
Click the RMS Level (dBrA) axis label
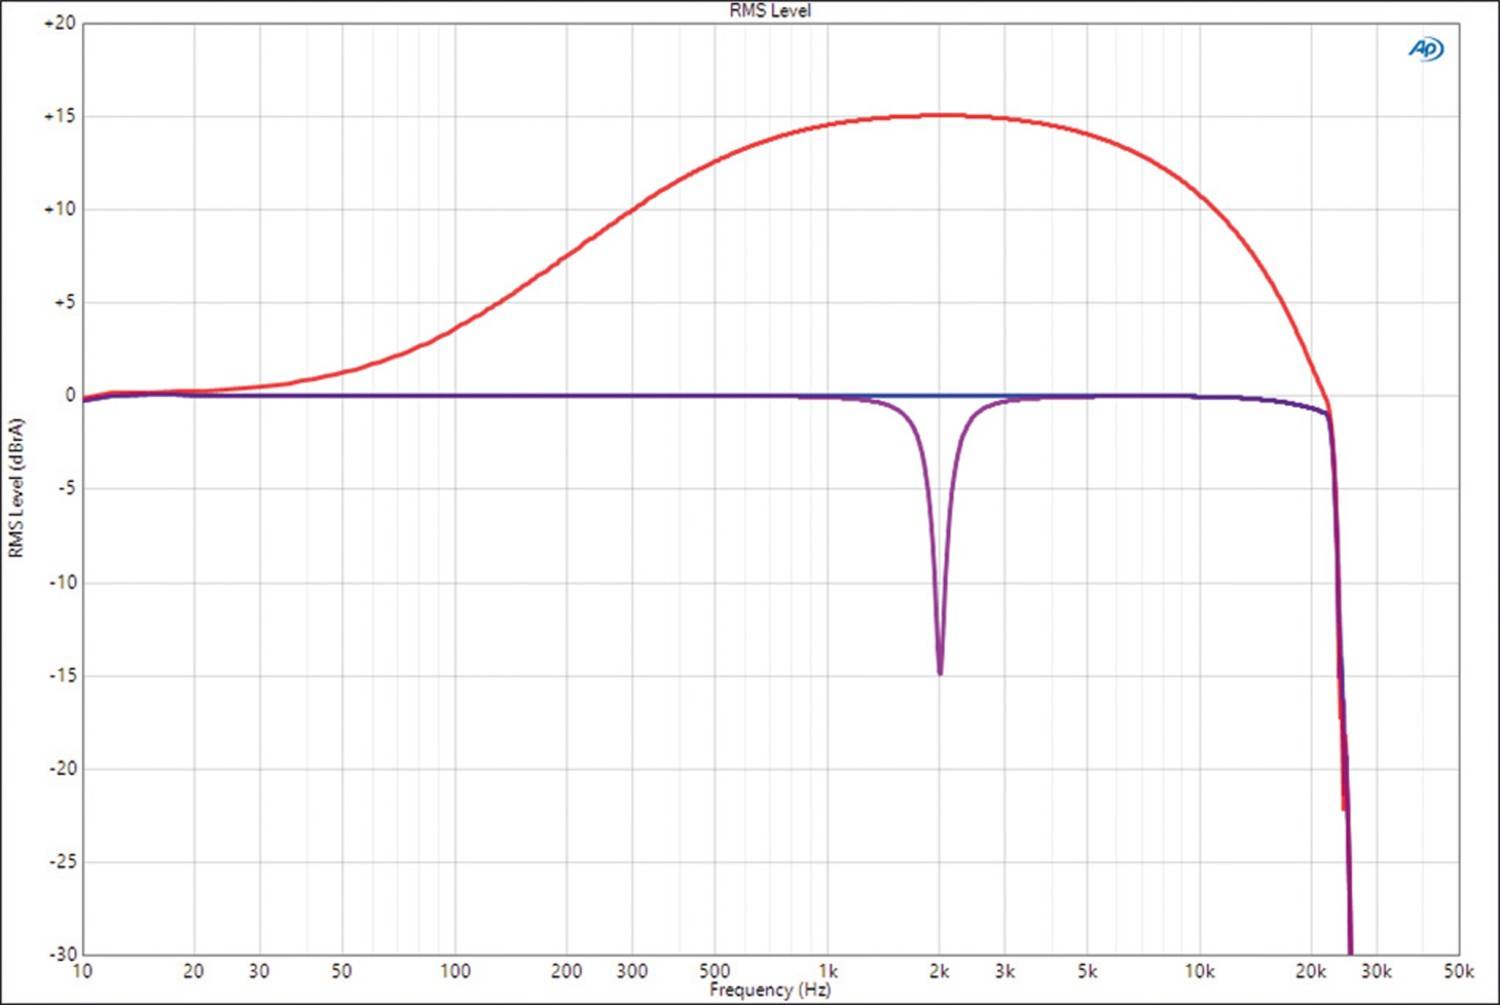click(16, 488)
